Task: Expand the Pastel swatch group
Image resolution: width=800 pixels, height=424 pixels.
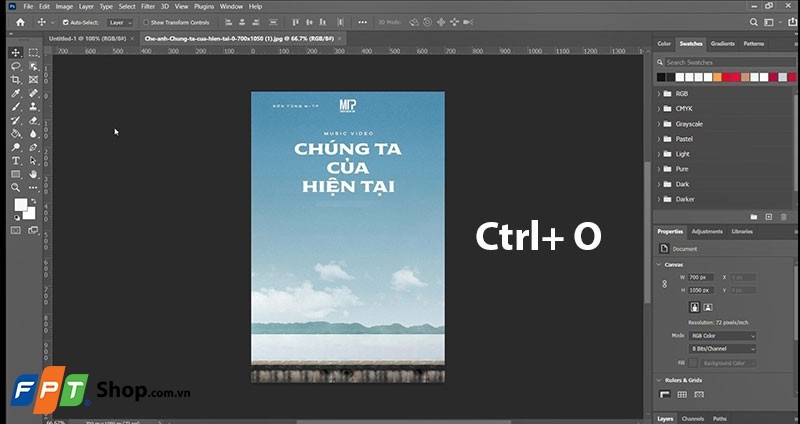Action: [659, 139]
